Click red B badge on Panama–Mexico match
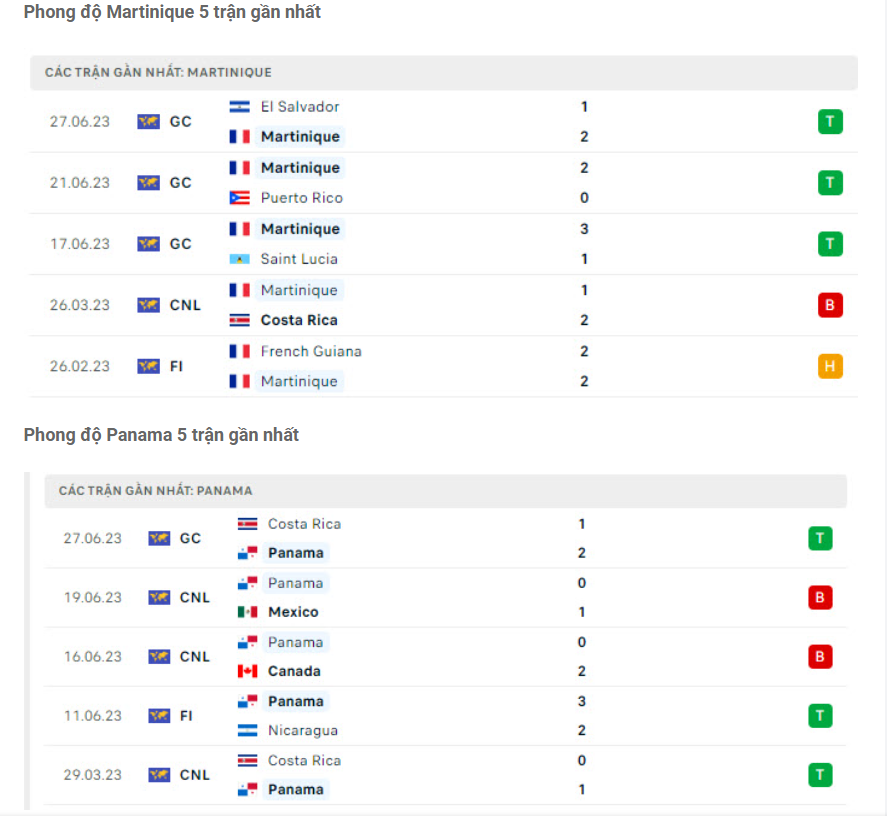887x816 pixels. click(x=820, y=598)
